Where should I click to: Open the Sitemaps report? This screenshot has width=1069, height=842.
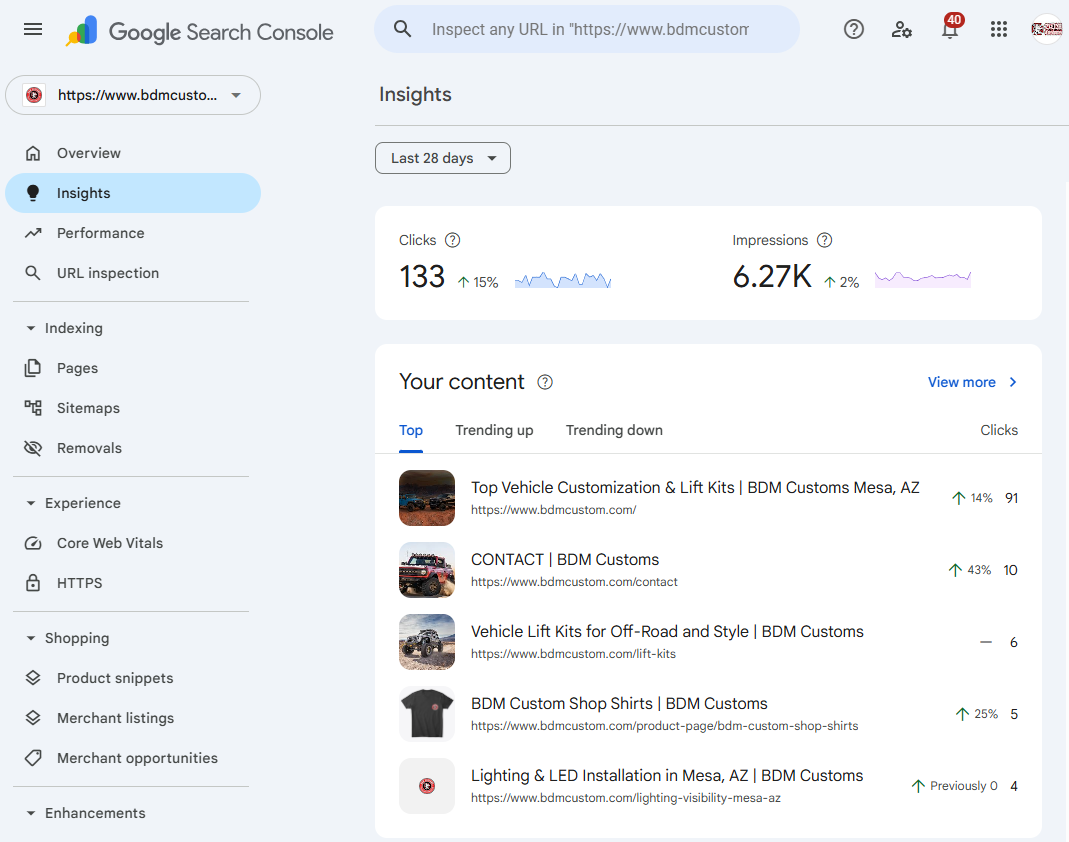133,408
